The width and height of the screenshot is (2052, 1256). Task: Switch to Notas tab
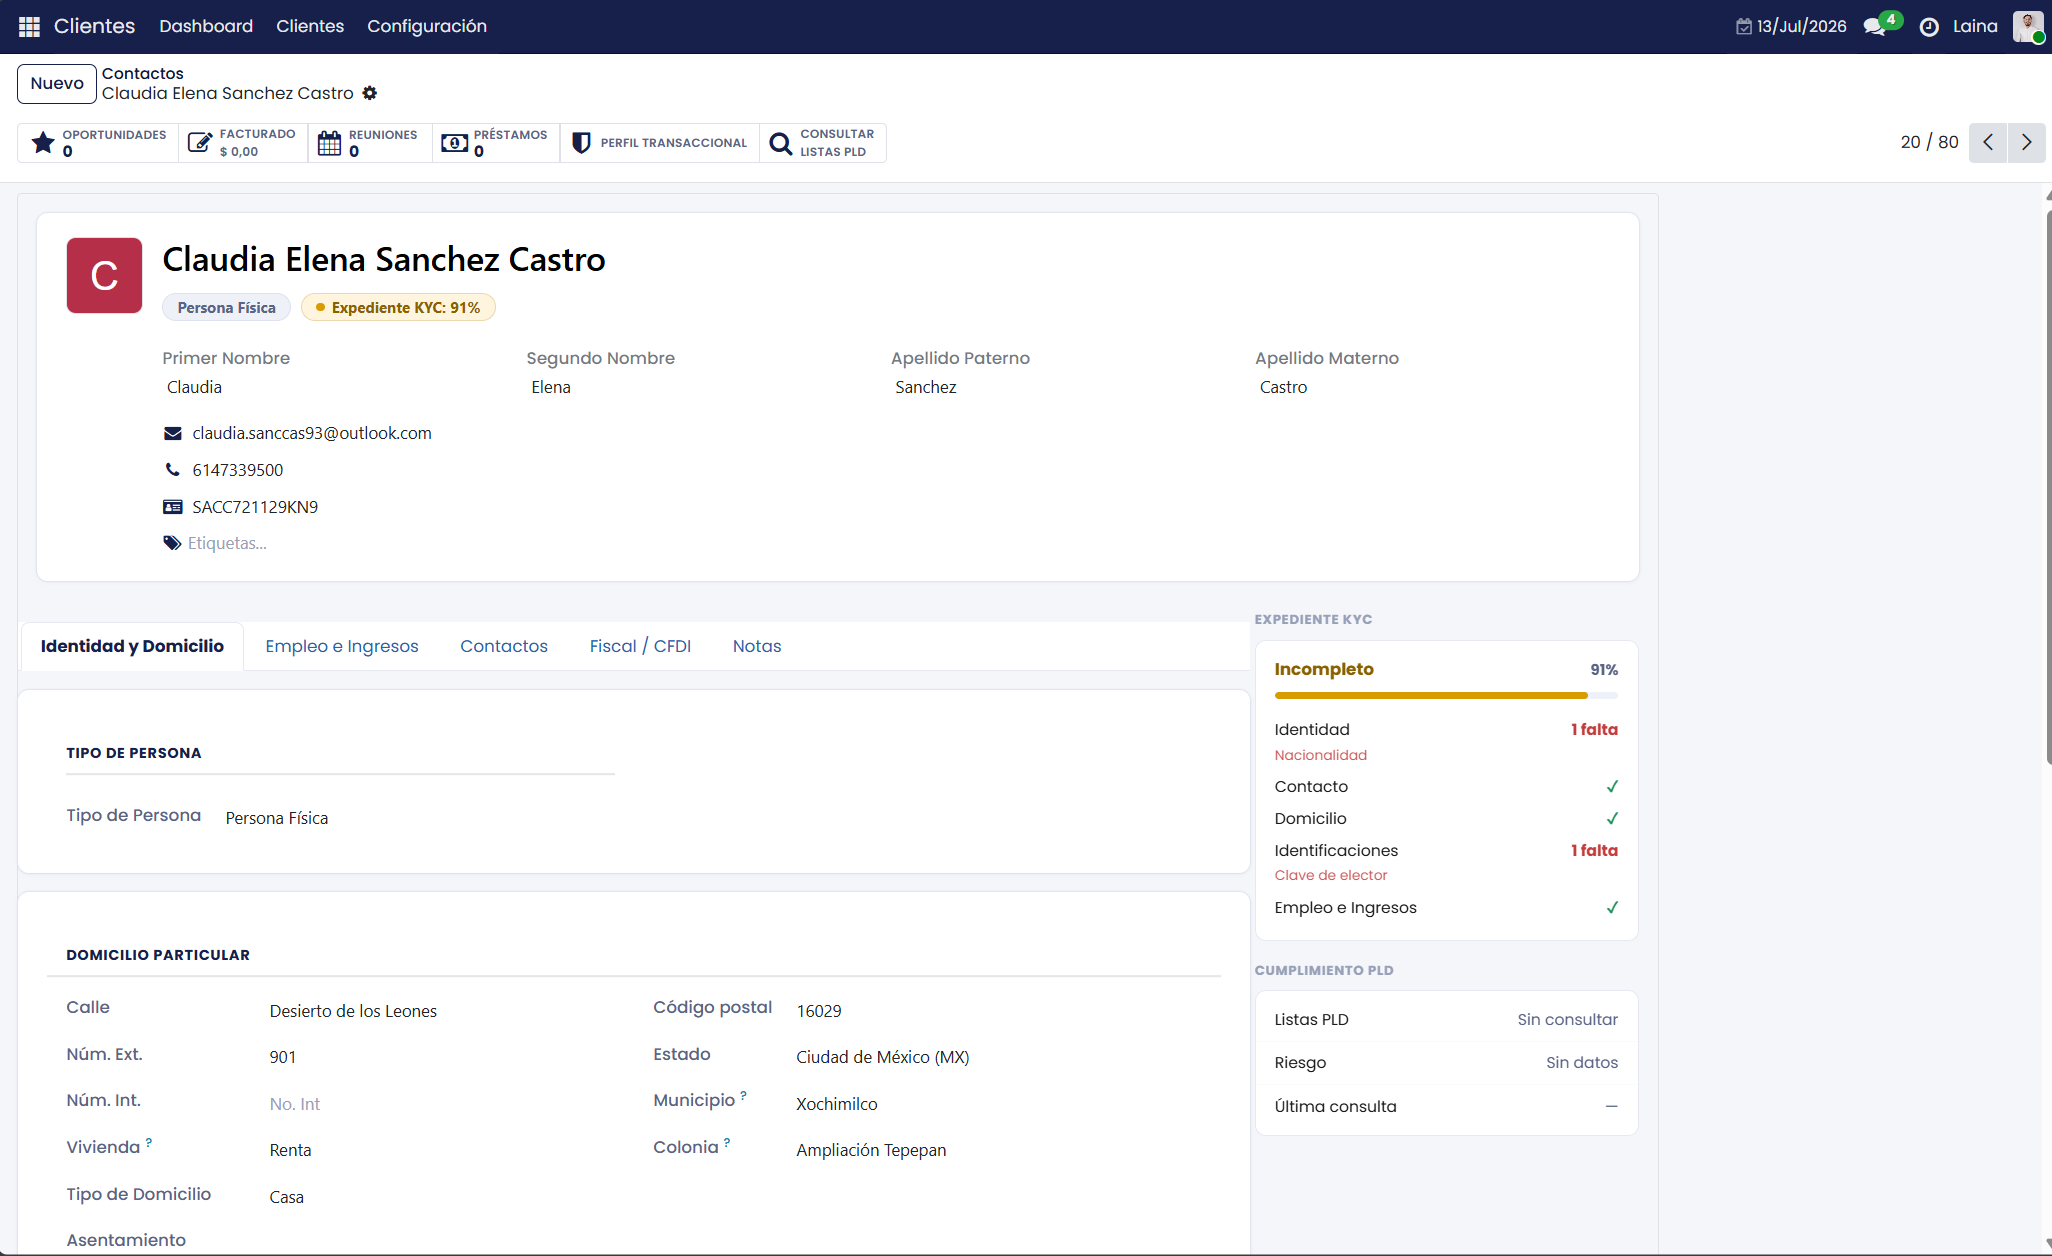point(757,646)
